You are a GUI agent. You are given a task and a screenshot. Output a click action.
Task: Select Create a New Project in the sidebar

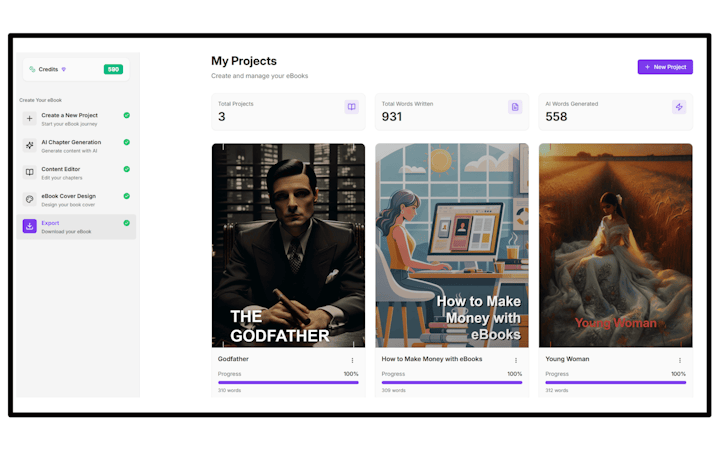pos(76,119)
